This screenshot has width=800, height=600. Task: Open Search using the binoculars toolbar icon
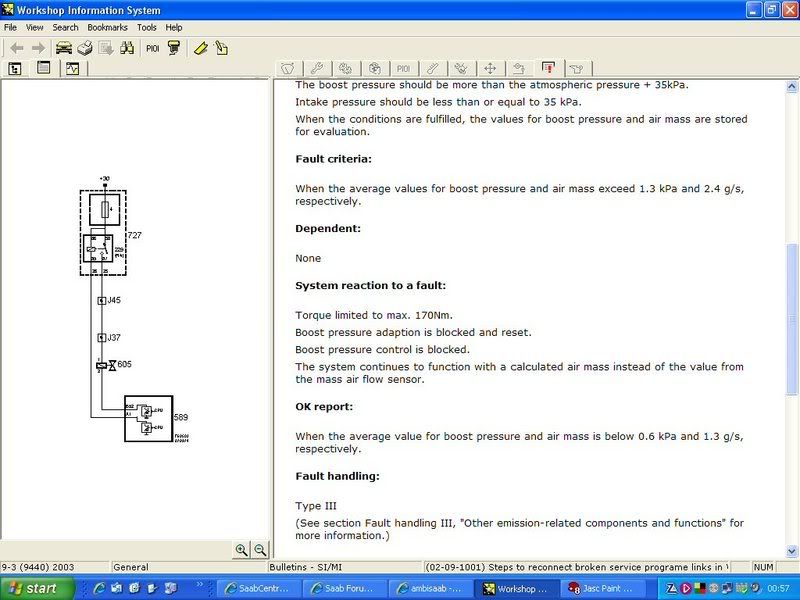click(x=127, y=48)
